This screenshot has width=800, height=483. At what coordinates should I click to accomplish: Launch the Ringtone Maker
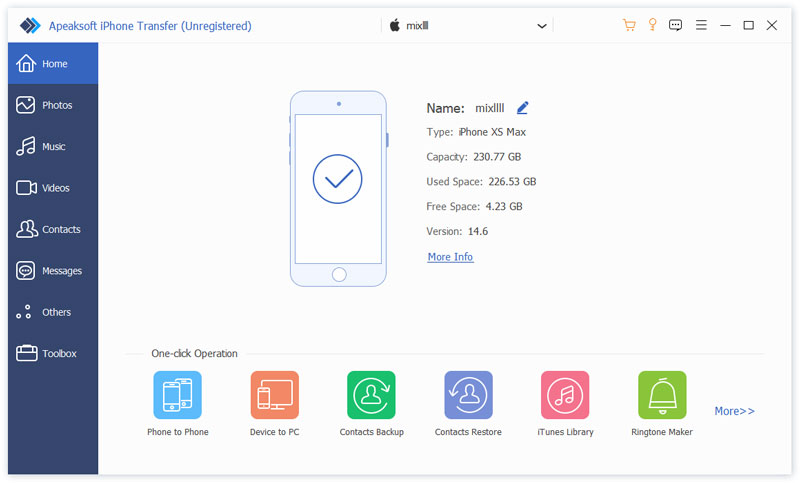[662, 395]
